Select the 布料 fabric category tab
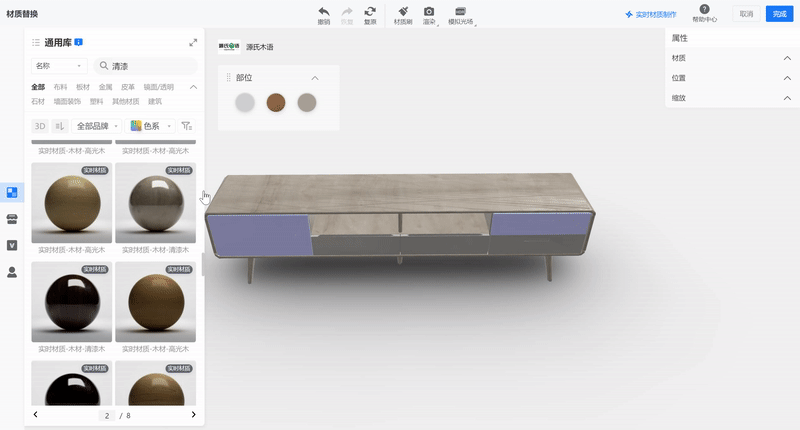The width and height of the screenshot is (800, 430). (60, 87)
